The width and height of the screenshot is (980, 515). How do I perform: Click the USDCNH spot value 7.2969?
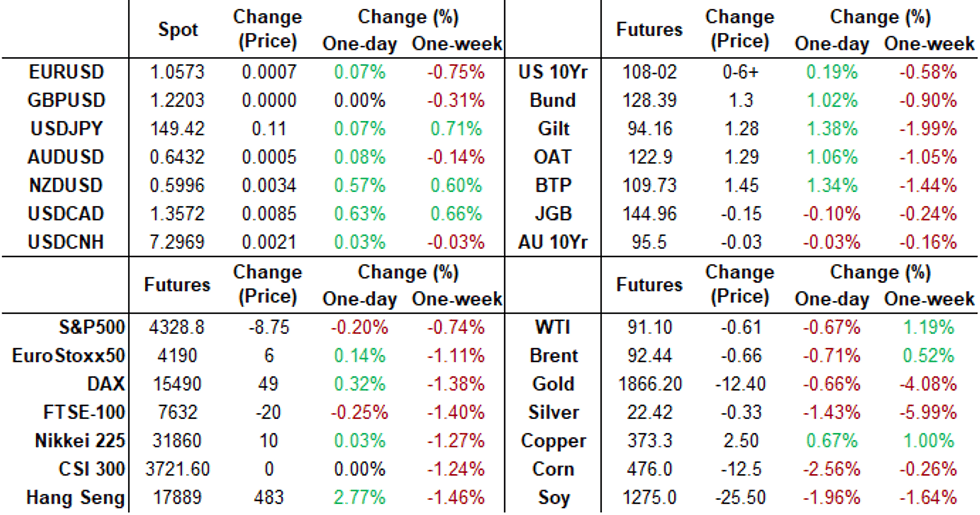click(x=178, y=242)
